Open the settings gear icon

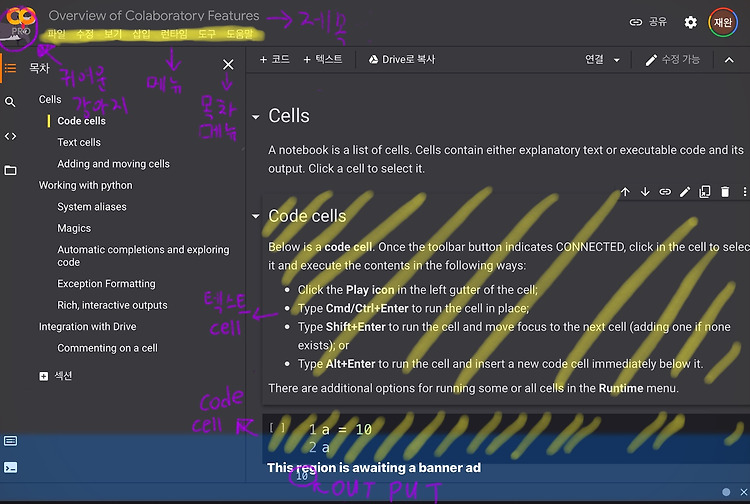coord(690,22)
